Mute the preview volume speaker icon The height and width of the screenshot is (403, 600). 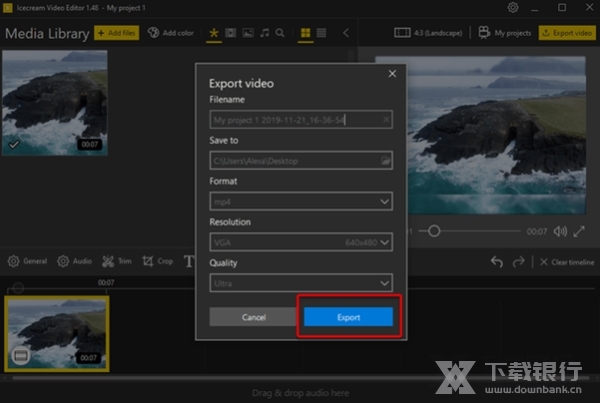559,231
